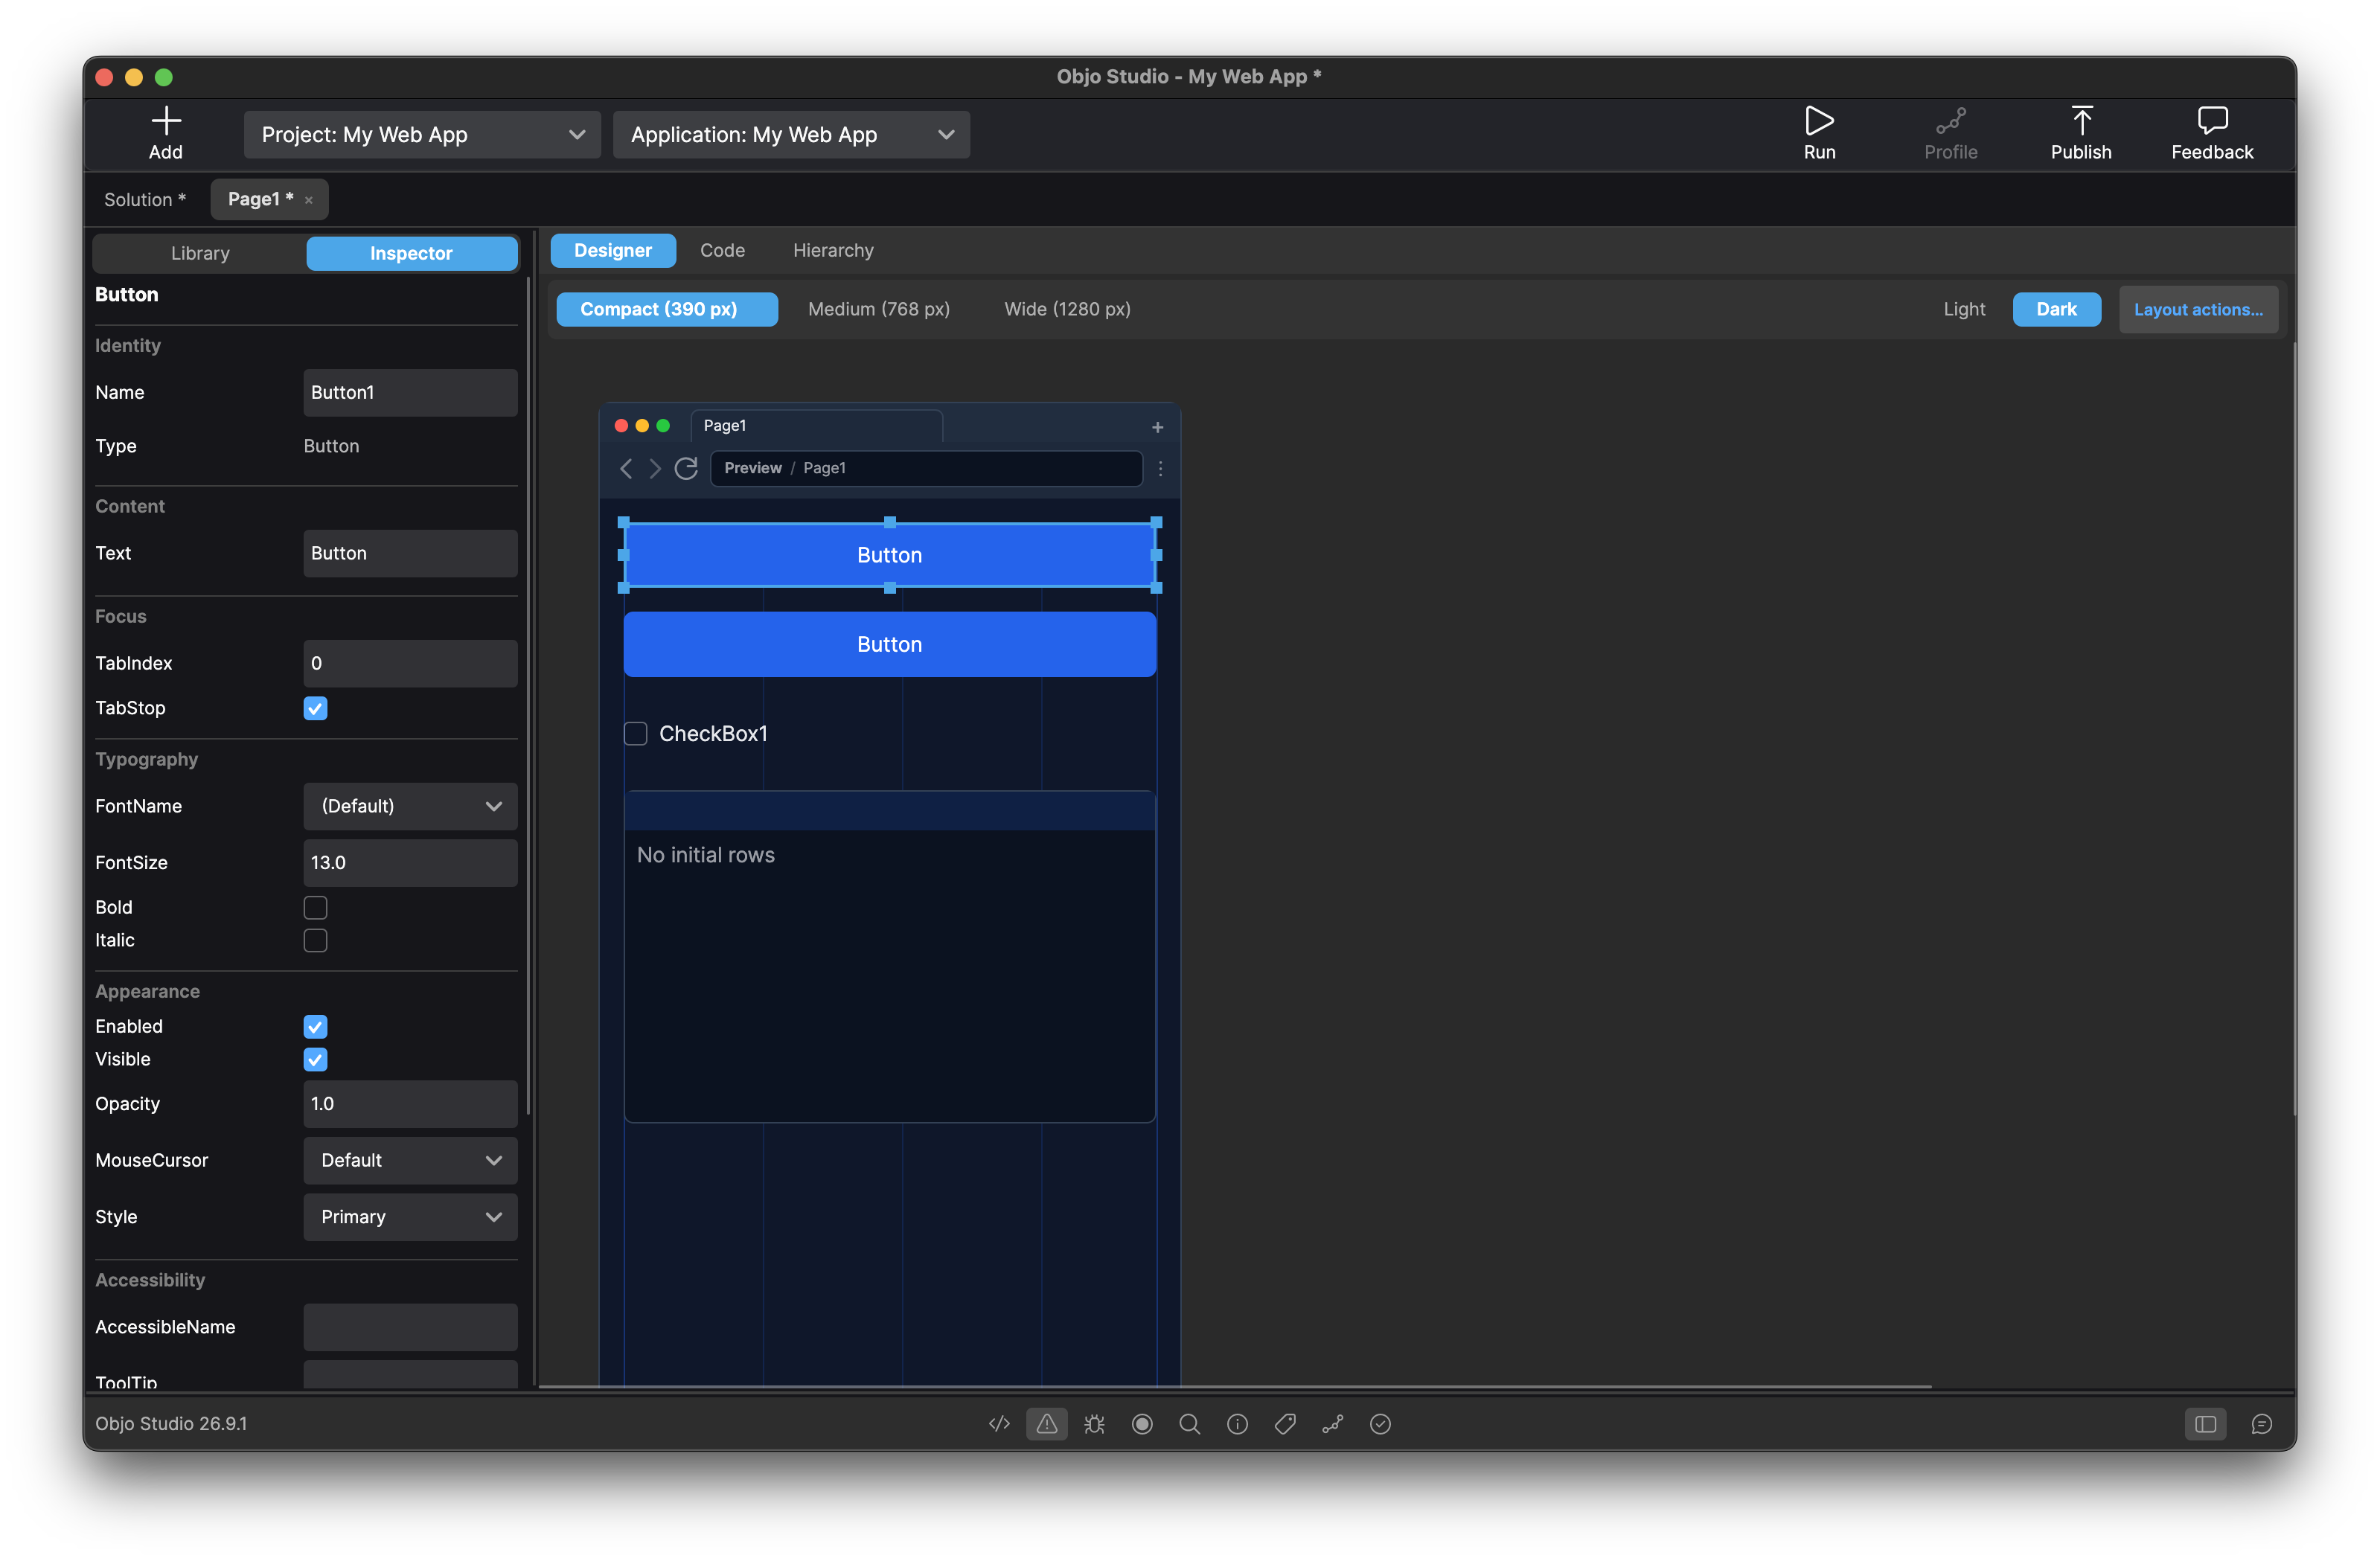Viewport: 2380px width, 1561px height.
Task: Enable the Bold checkbox
Action: 315,907
